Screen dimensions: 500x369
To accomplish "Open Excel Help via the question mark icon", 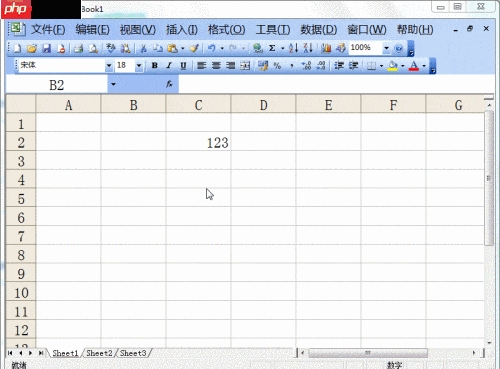I will tap(398, 49).
